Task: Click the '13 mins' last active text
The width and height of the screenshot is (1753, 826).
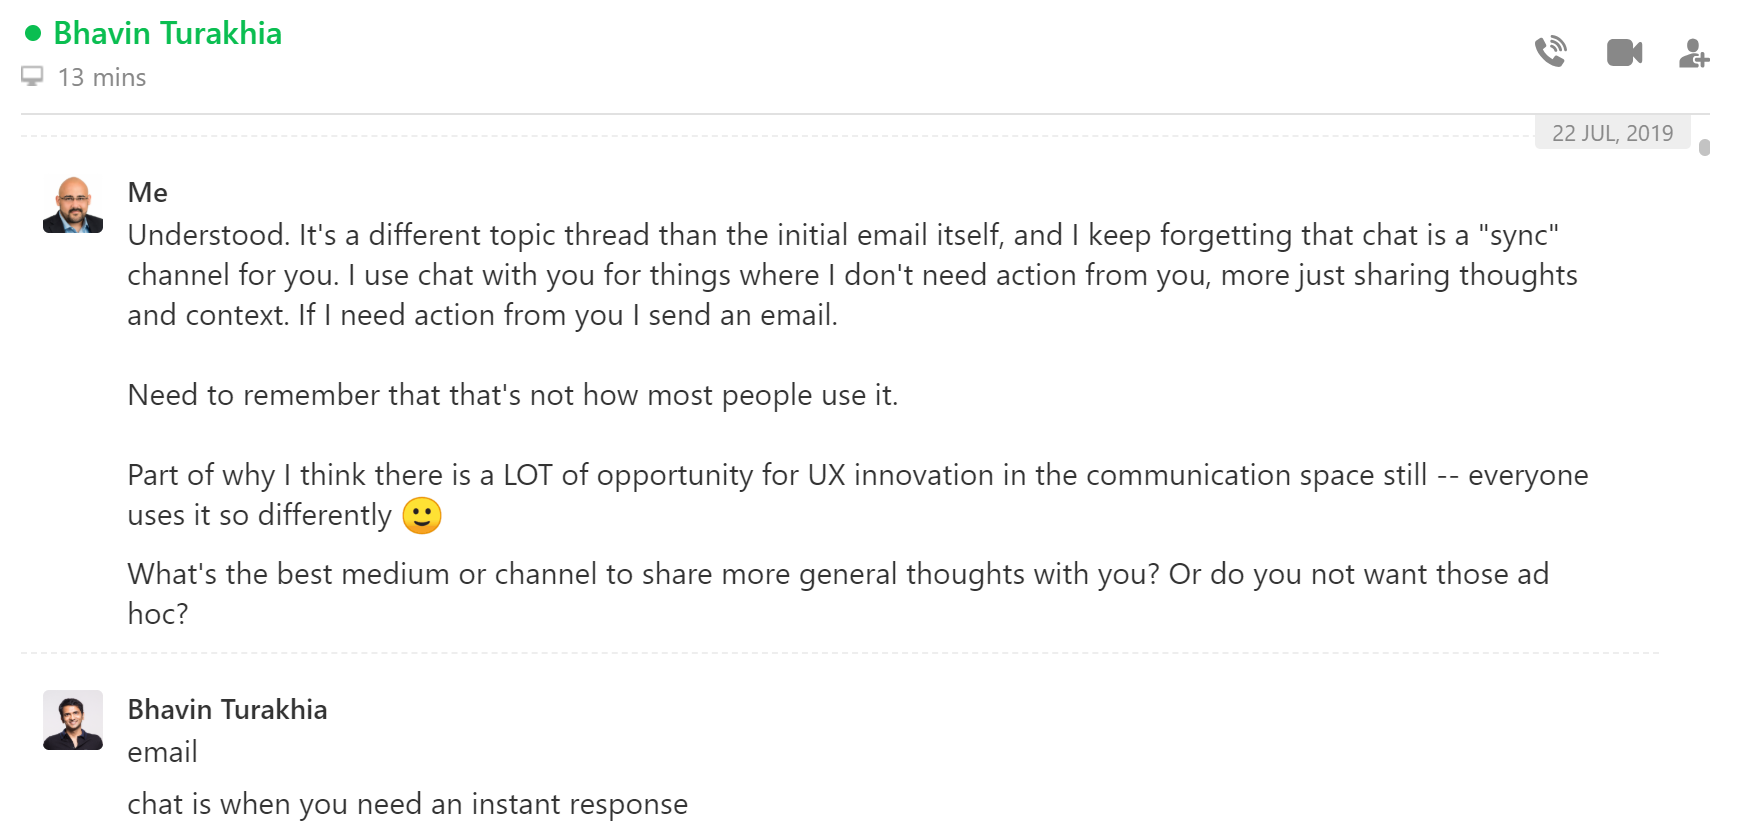Action: [x=102, y=76]
